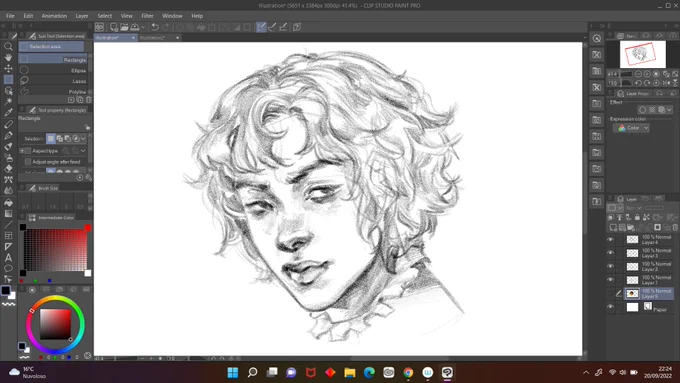
Task: Select the Airbrush tool
Action: click(8, 157)
